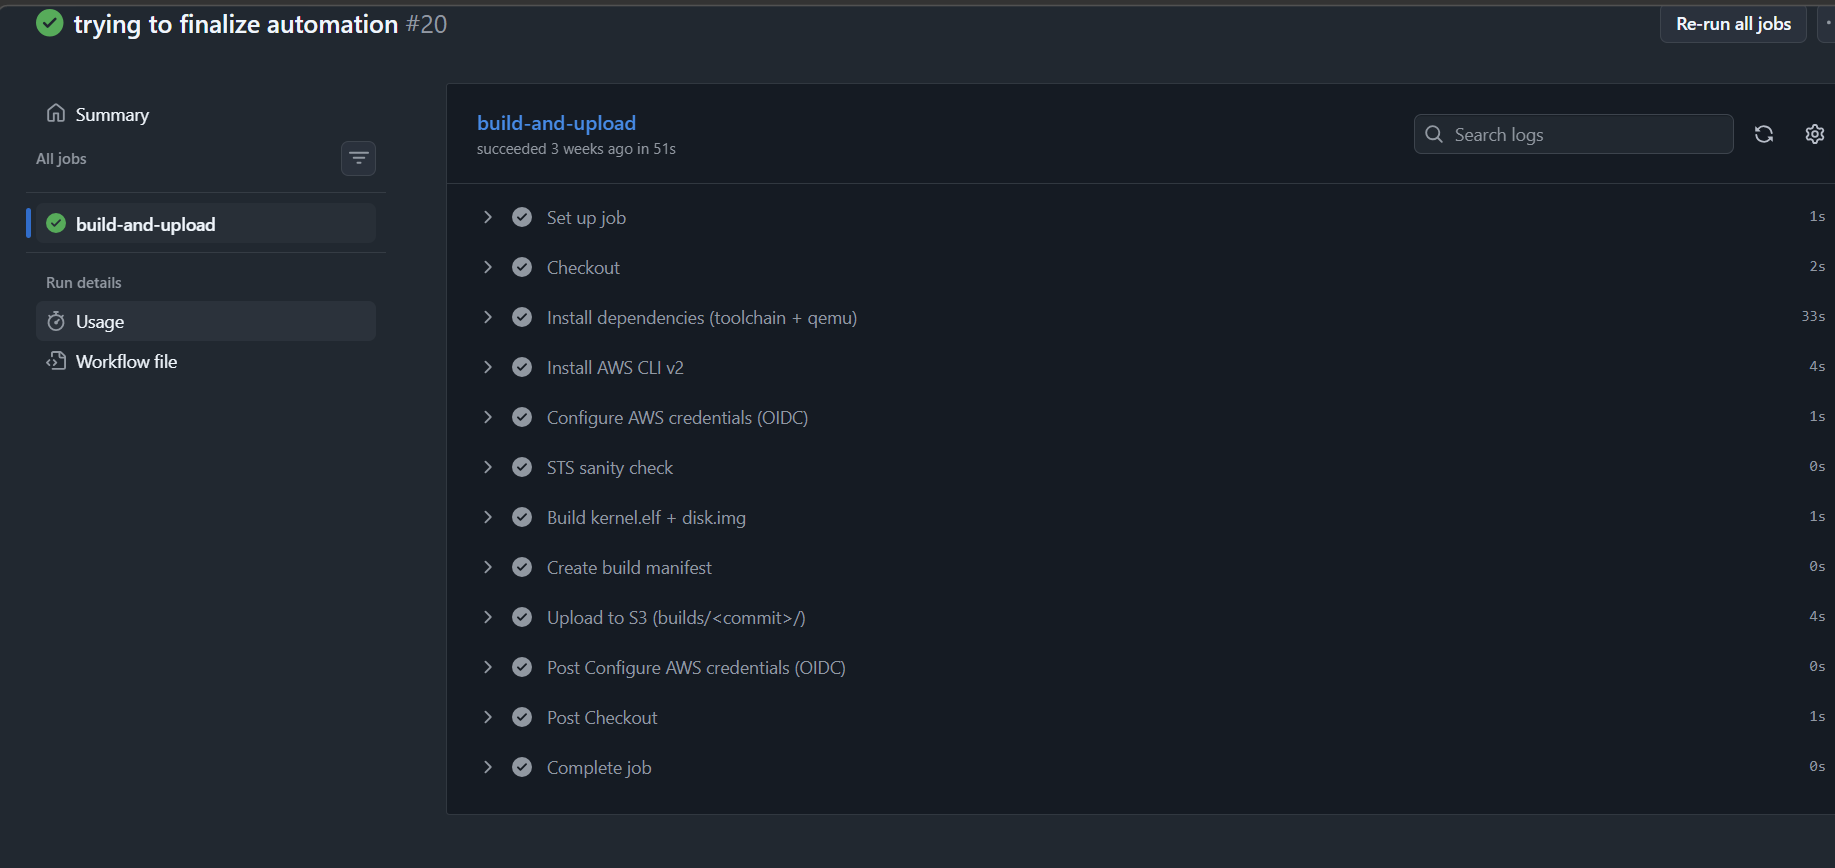Open the log settings gear icon
Screen dimensions: 1835x868
pos(1815,134)
